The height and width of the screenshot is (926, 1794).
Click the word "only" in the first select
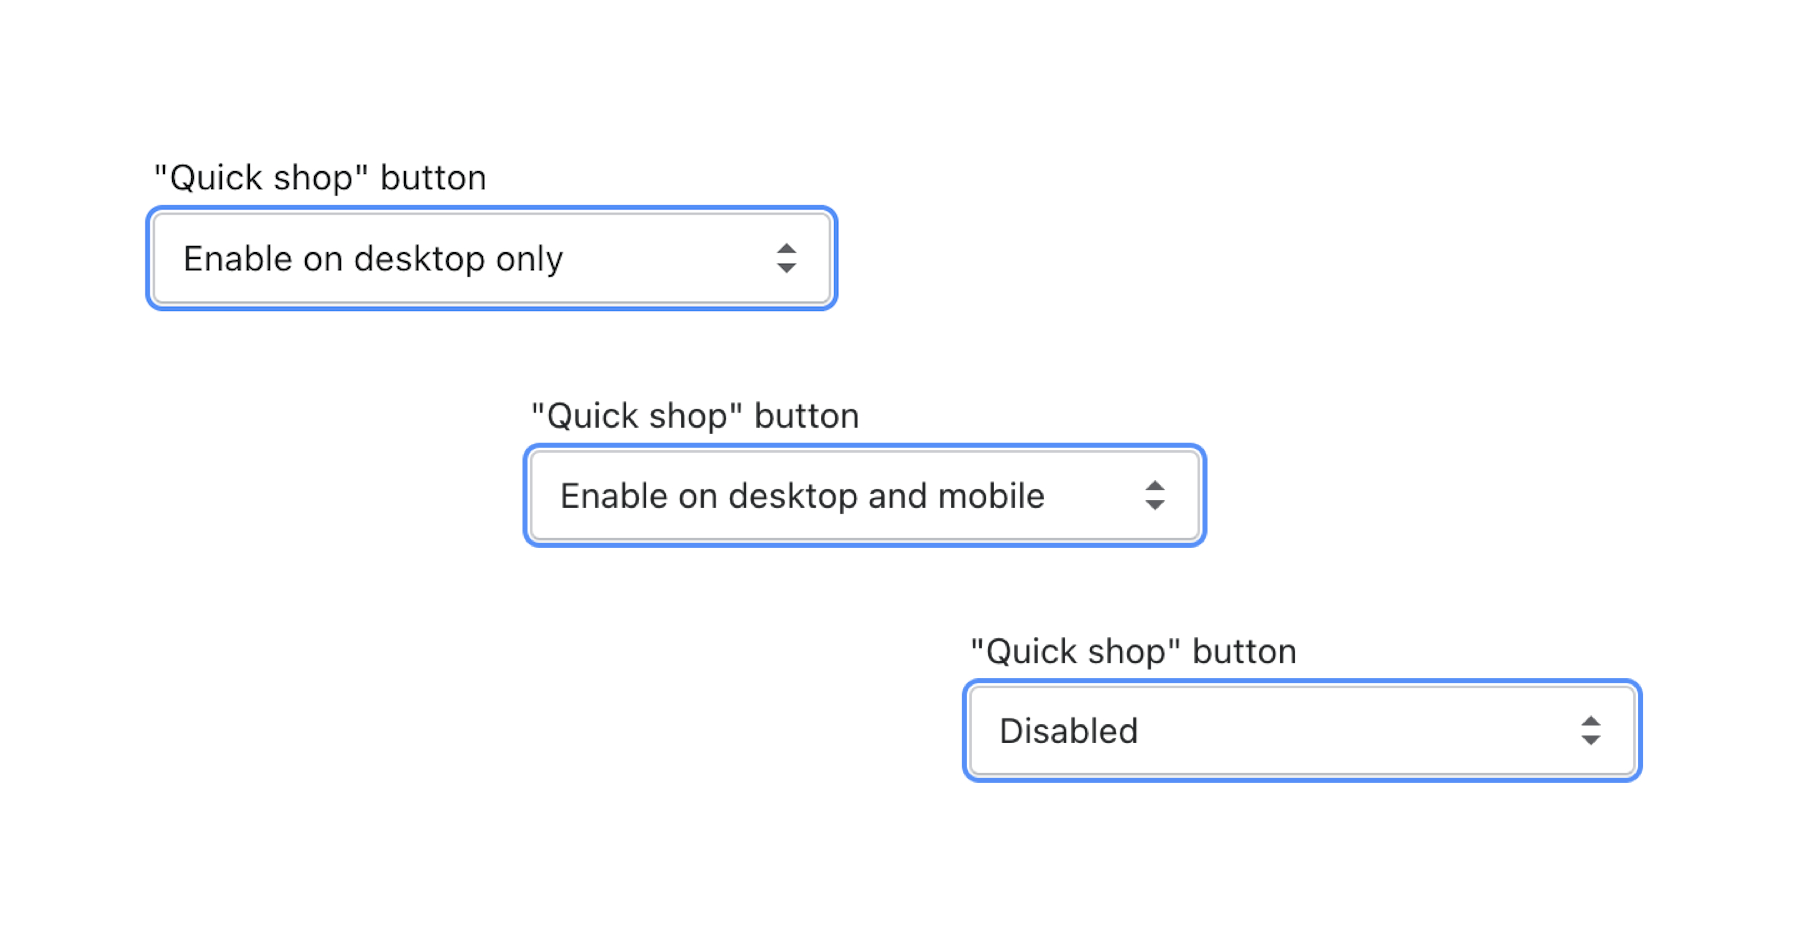529,259
